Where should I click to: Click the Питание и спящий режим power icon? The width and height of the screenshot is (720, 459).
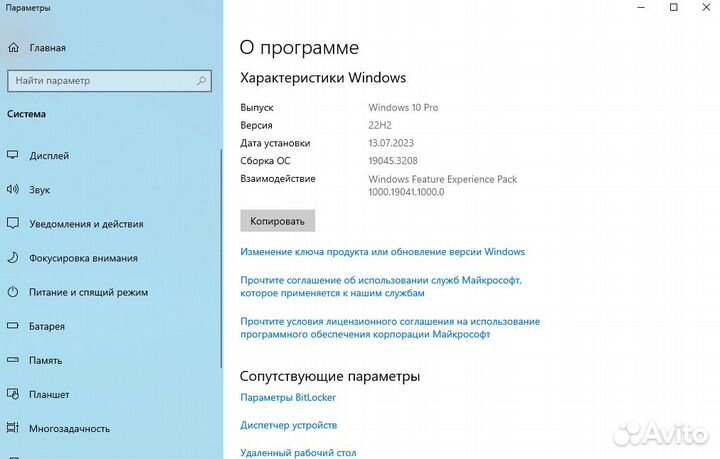(x=13, y=292)
